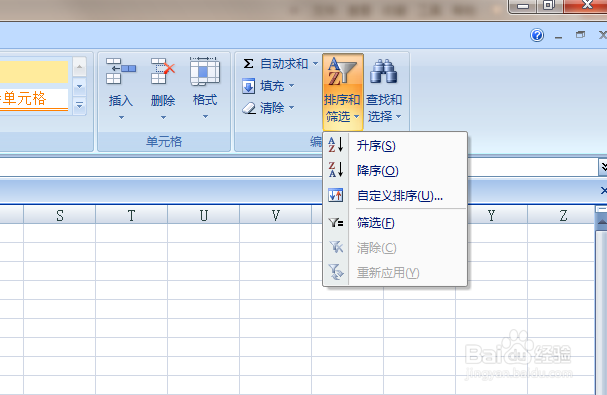
Task: Open the Clear (清除) dropdown arrow
Action: pos(291,107)
